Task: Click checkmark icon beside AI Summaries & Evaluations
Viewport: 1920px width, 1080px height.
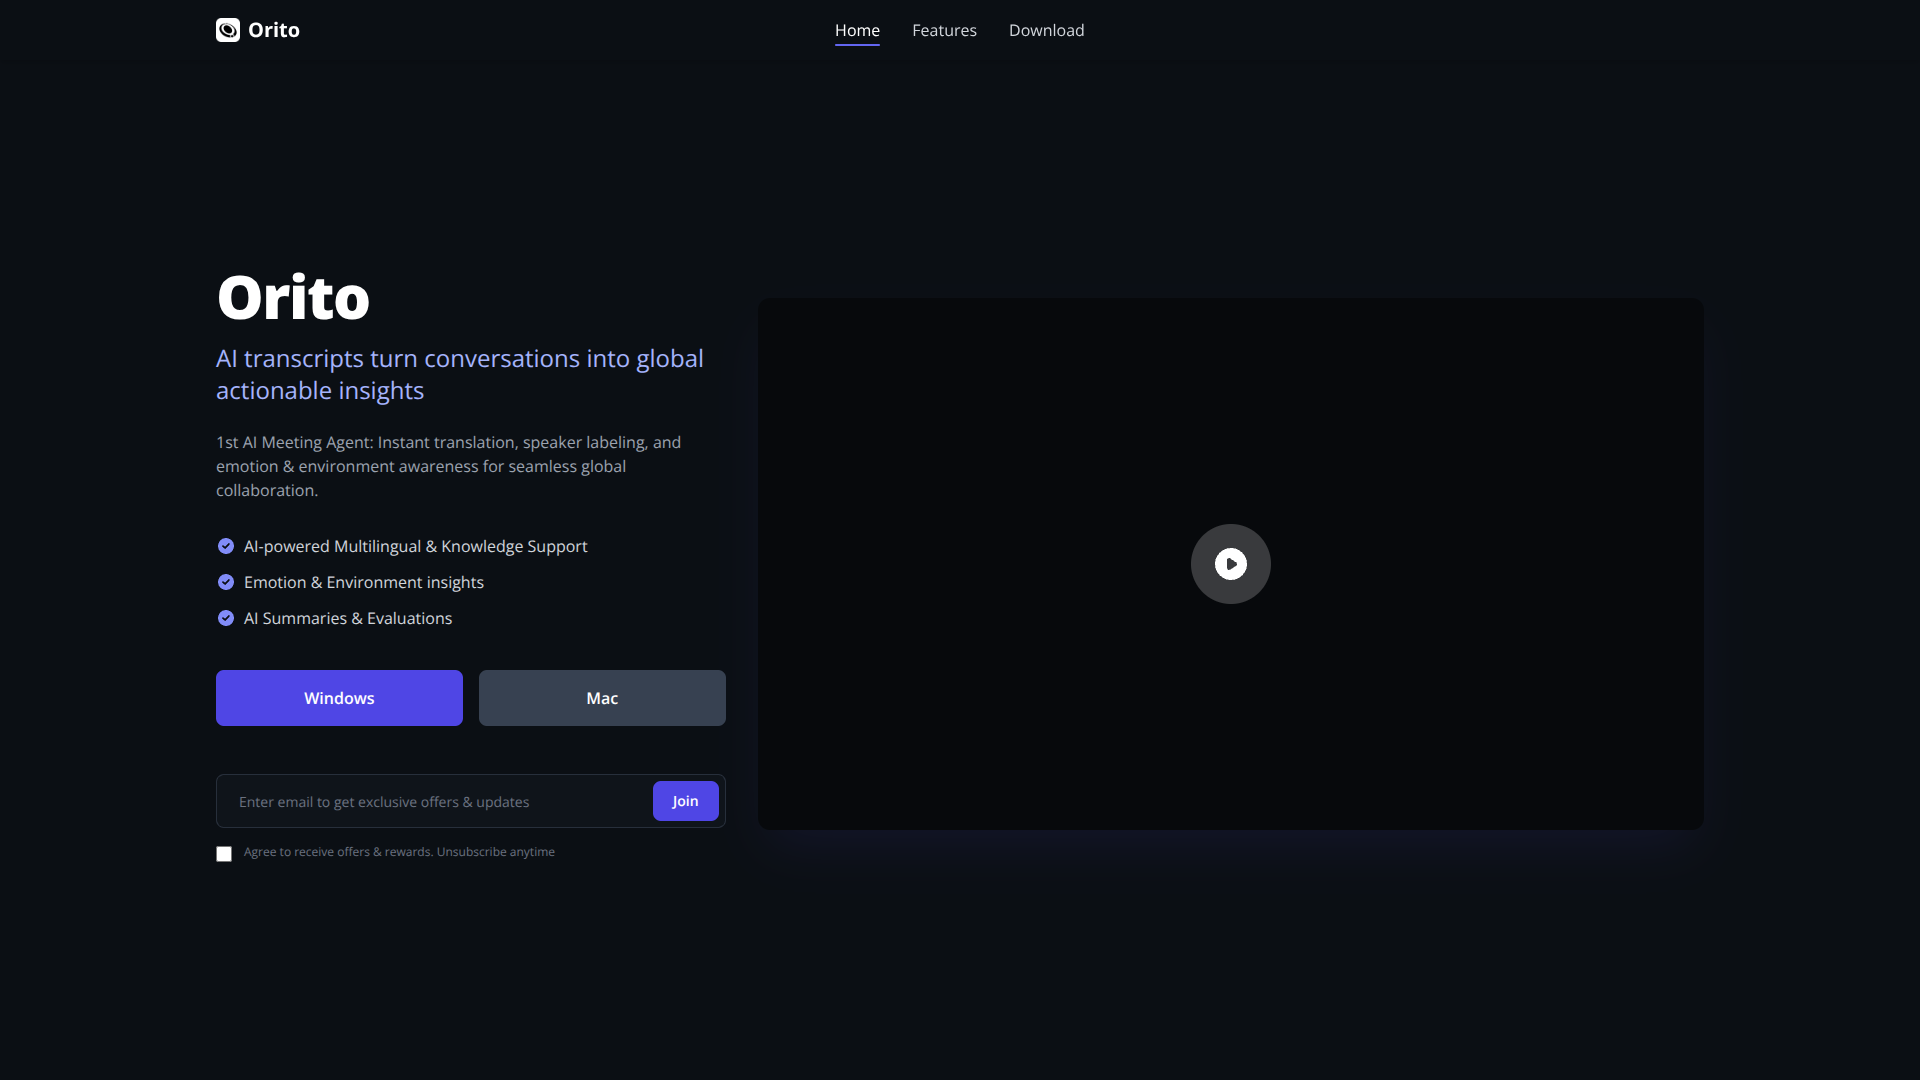Action: [226, 618]
